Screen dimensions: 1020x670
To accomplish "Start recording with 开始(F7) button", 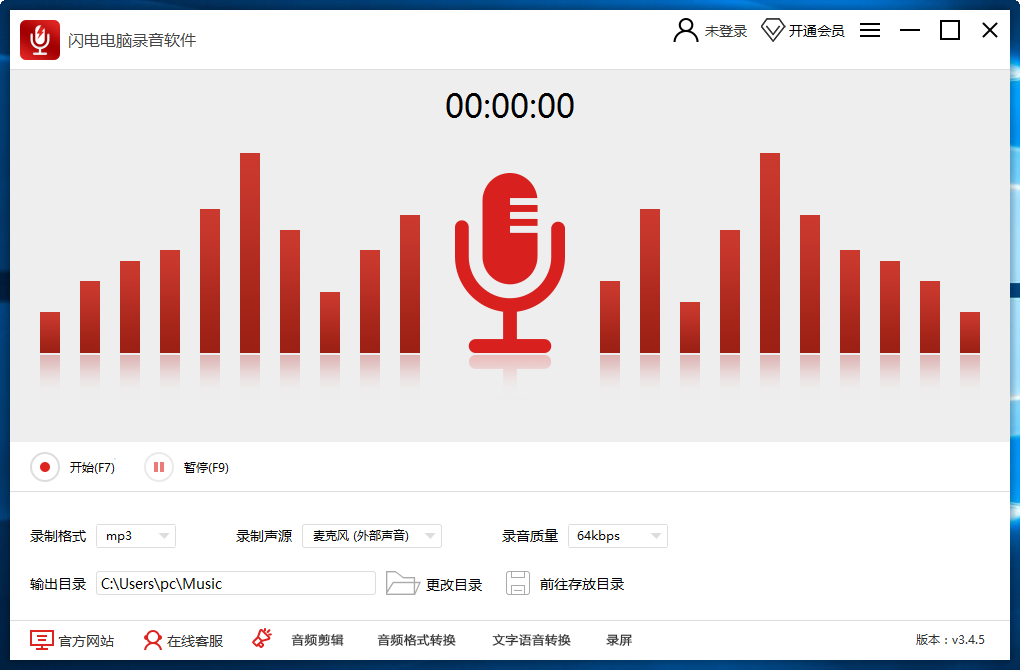I will click(x=73, y=467).
